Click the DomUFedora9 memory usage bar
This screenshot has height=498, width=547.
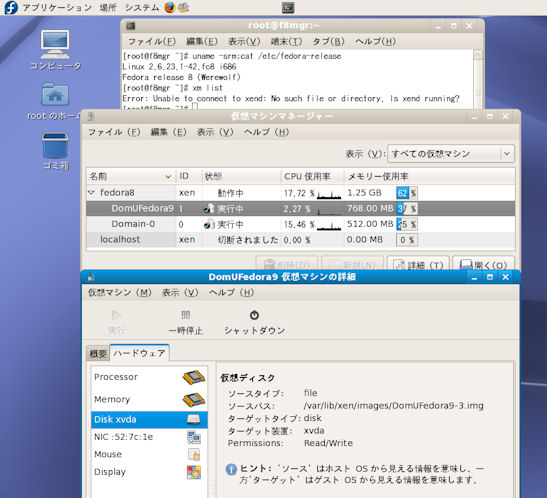tap(407, 209)
